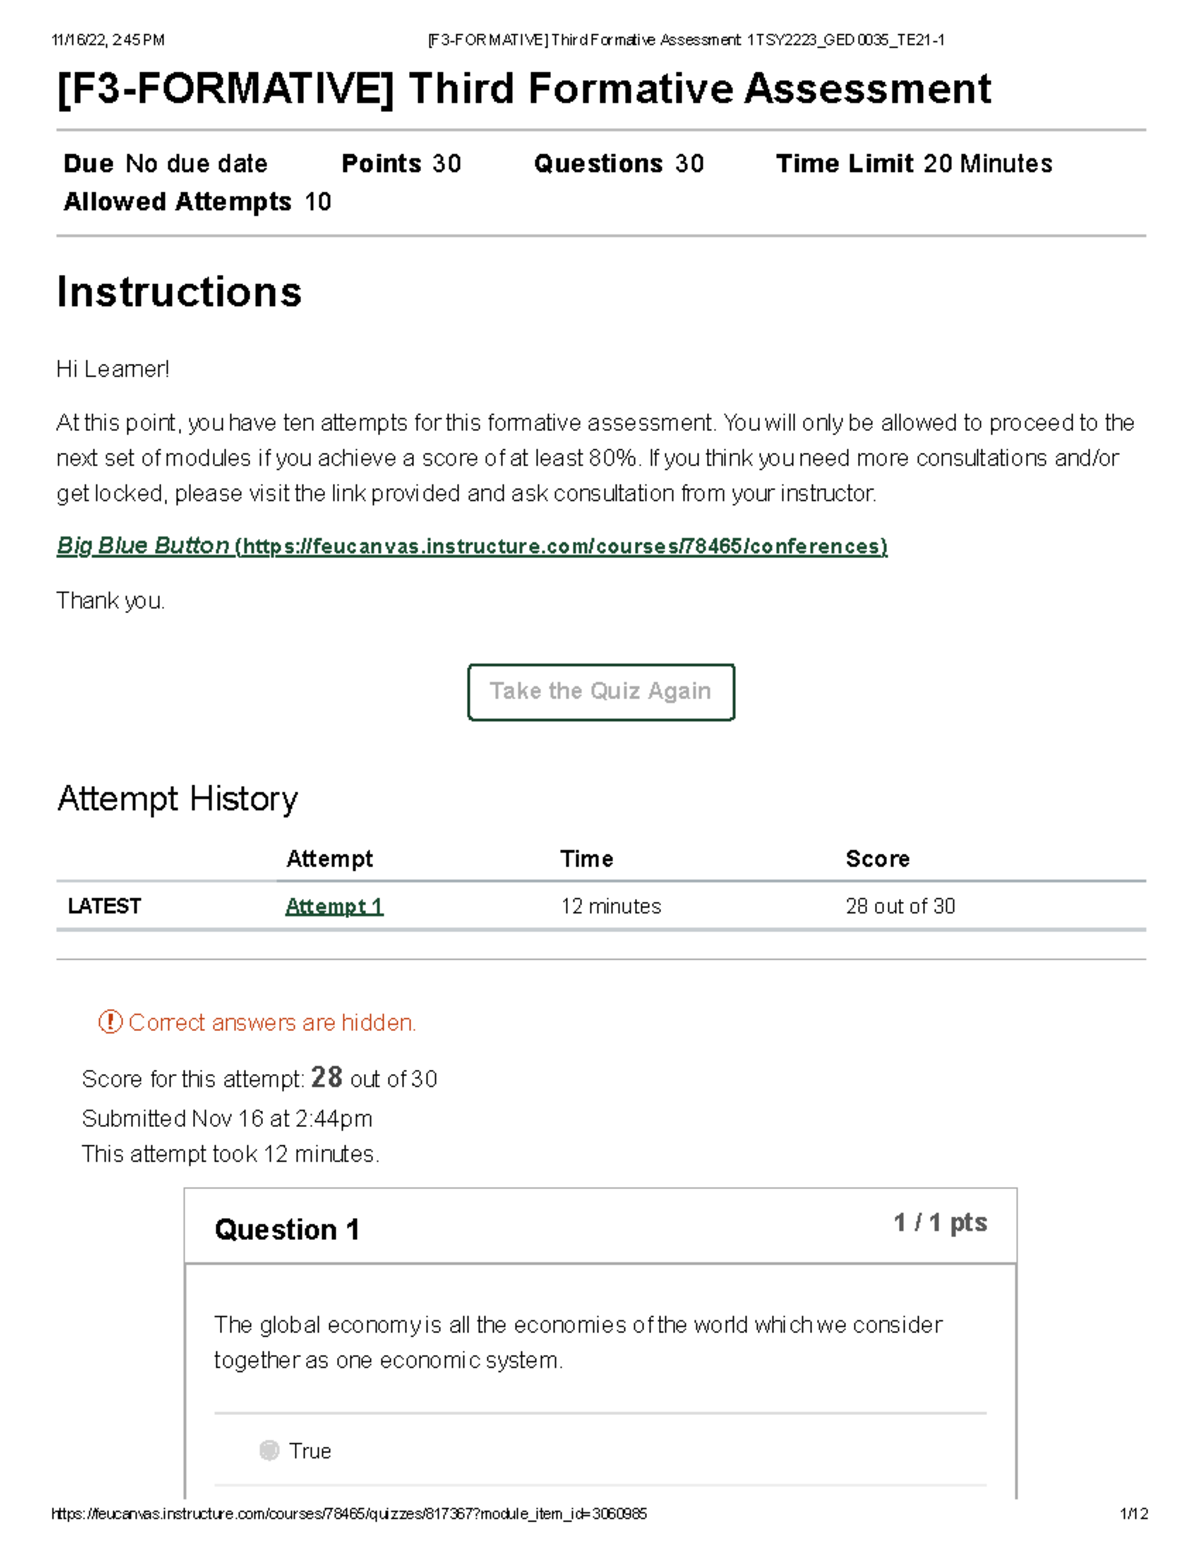Click the 'Time Limit 20 Minutes' text
Image resolution: width=1200 pixels, height=1553 pixels.
(x=914, y=163)
